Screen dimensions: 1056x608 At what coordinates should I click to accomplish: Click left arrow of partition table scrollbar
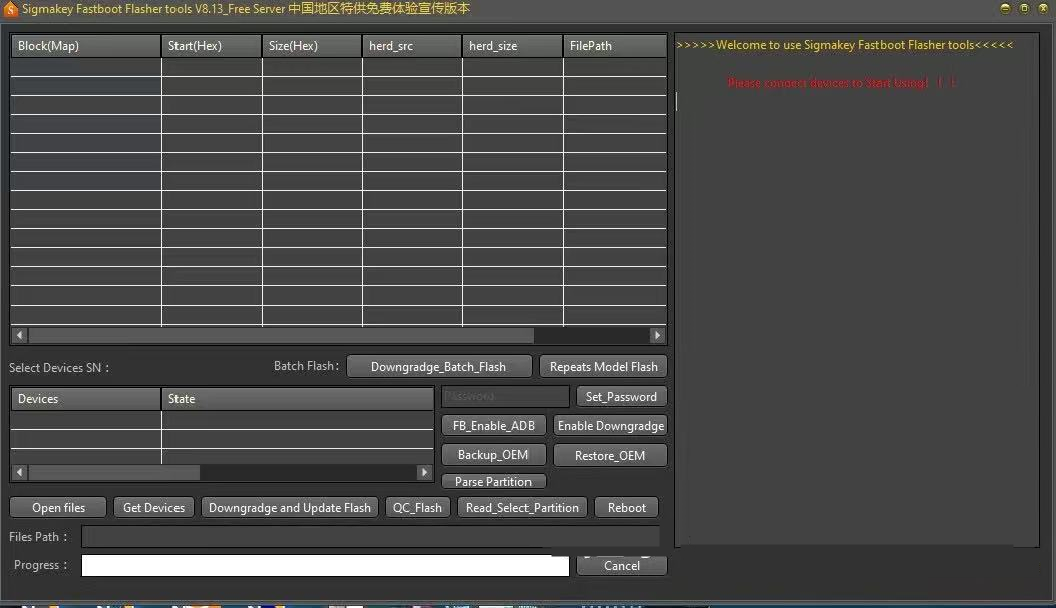tap(19, 335)
